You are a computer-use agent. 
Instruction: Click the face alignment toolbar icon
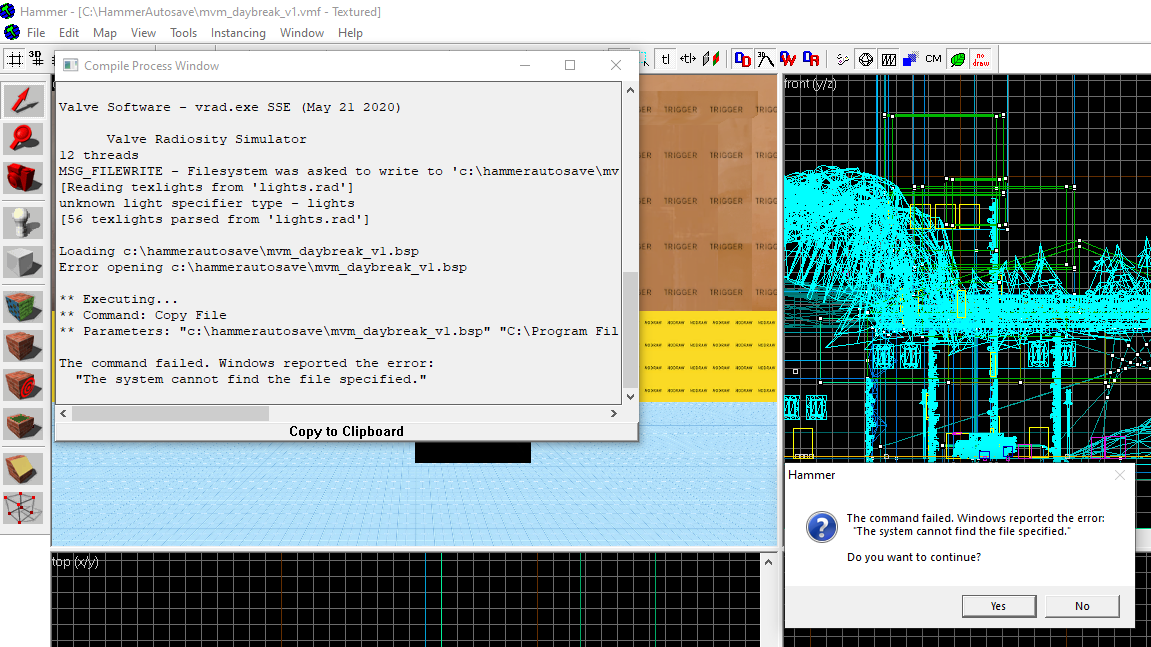point(711,59)
